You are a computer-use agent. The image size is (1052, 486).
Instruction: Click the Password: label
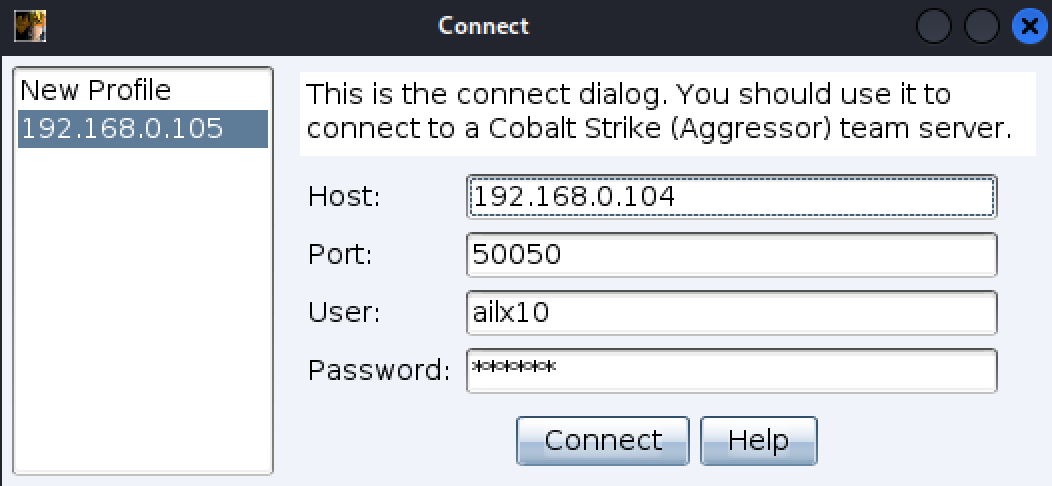click(x=379, y=371)
